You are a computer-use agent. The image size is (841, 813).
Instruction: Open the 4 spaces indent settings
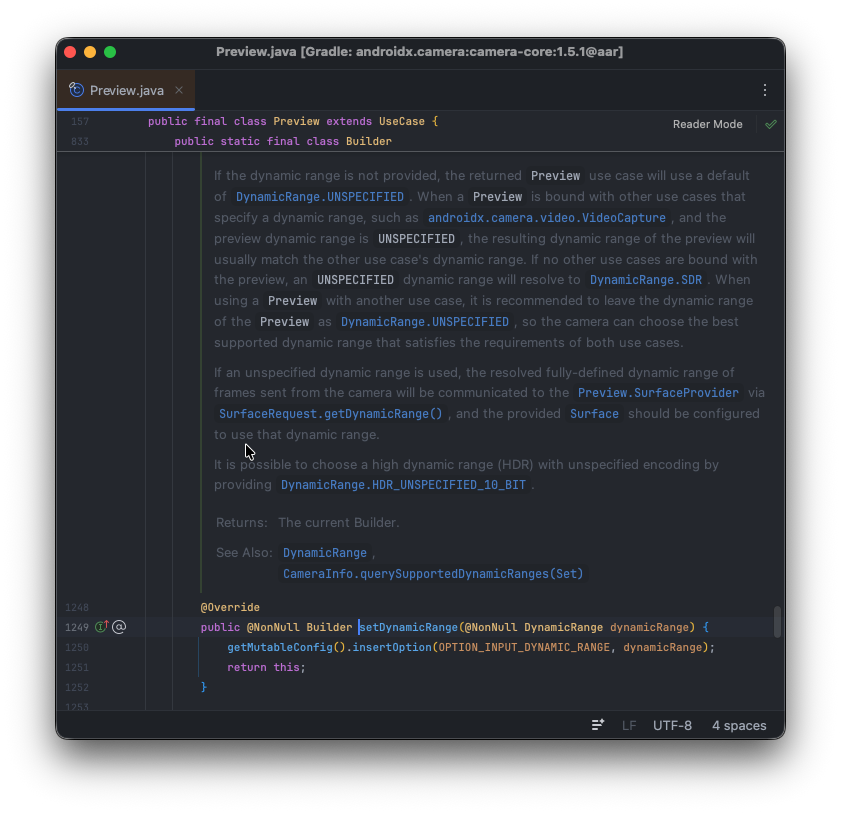point(739,725)
